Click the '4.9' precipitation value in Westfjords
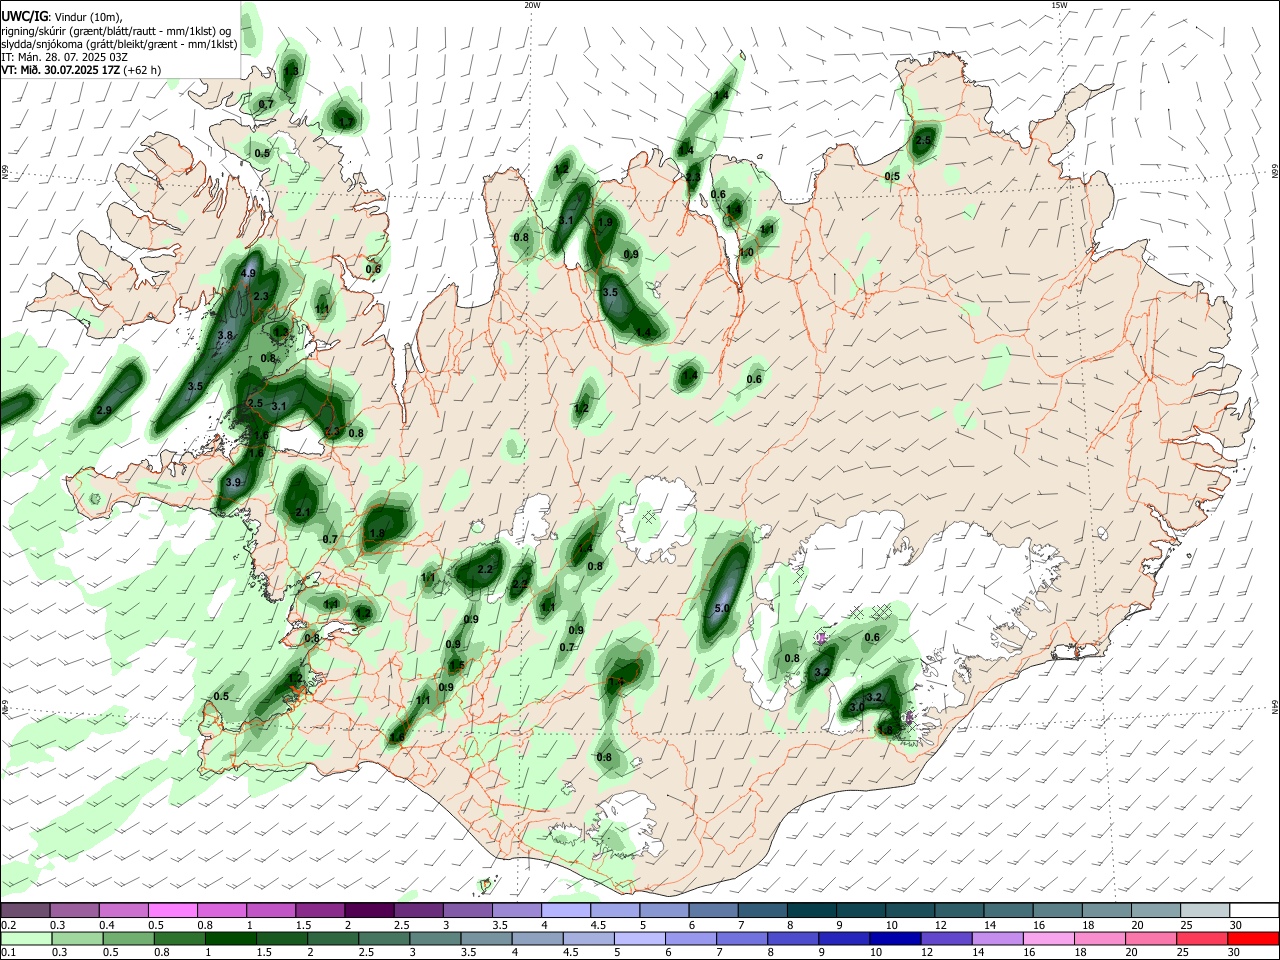The image size is (1280, 960). tap(249, 273)
